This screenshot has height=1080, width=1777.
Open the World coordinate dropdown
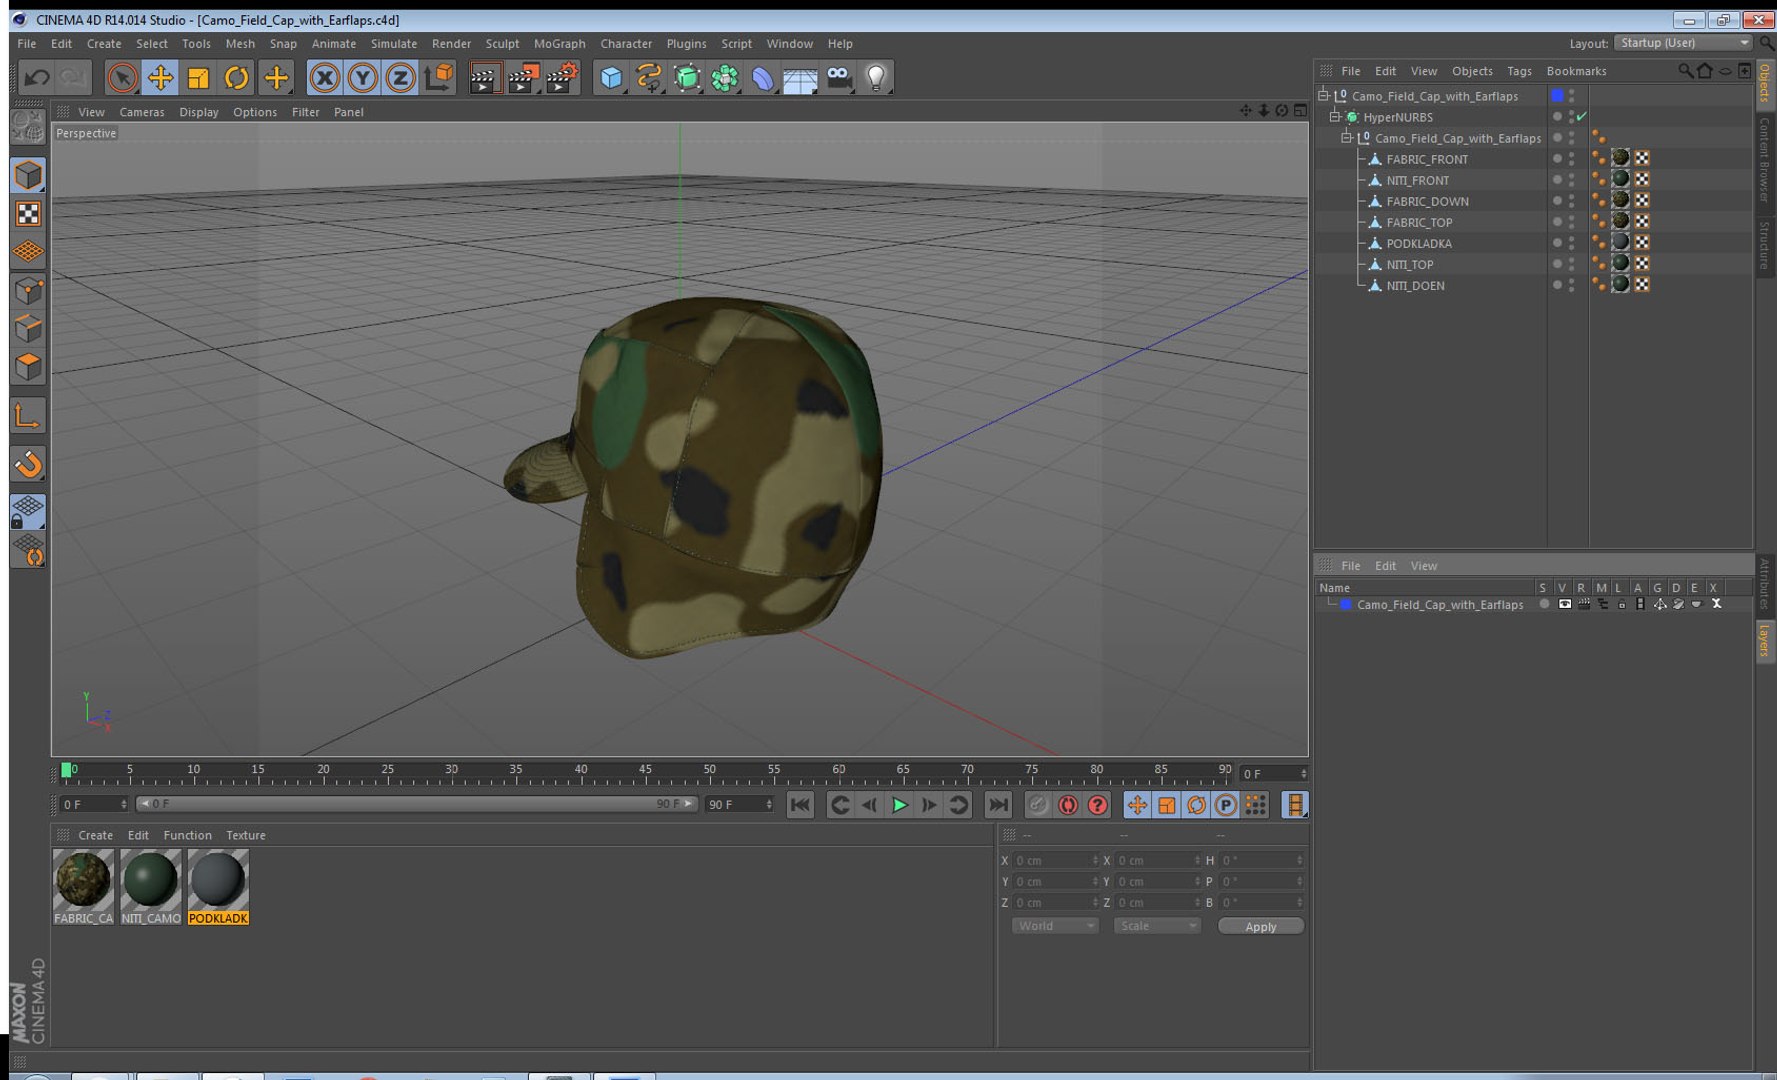tap(1055, 926)
